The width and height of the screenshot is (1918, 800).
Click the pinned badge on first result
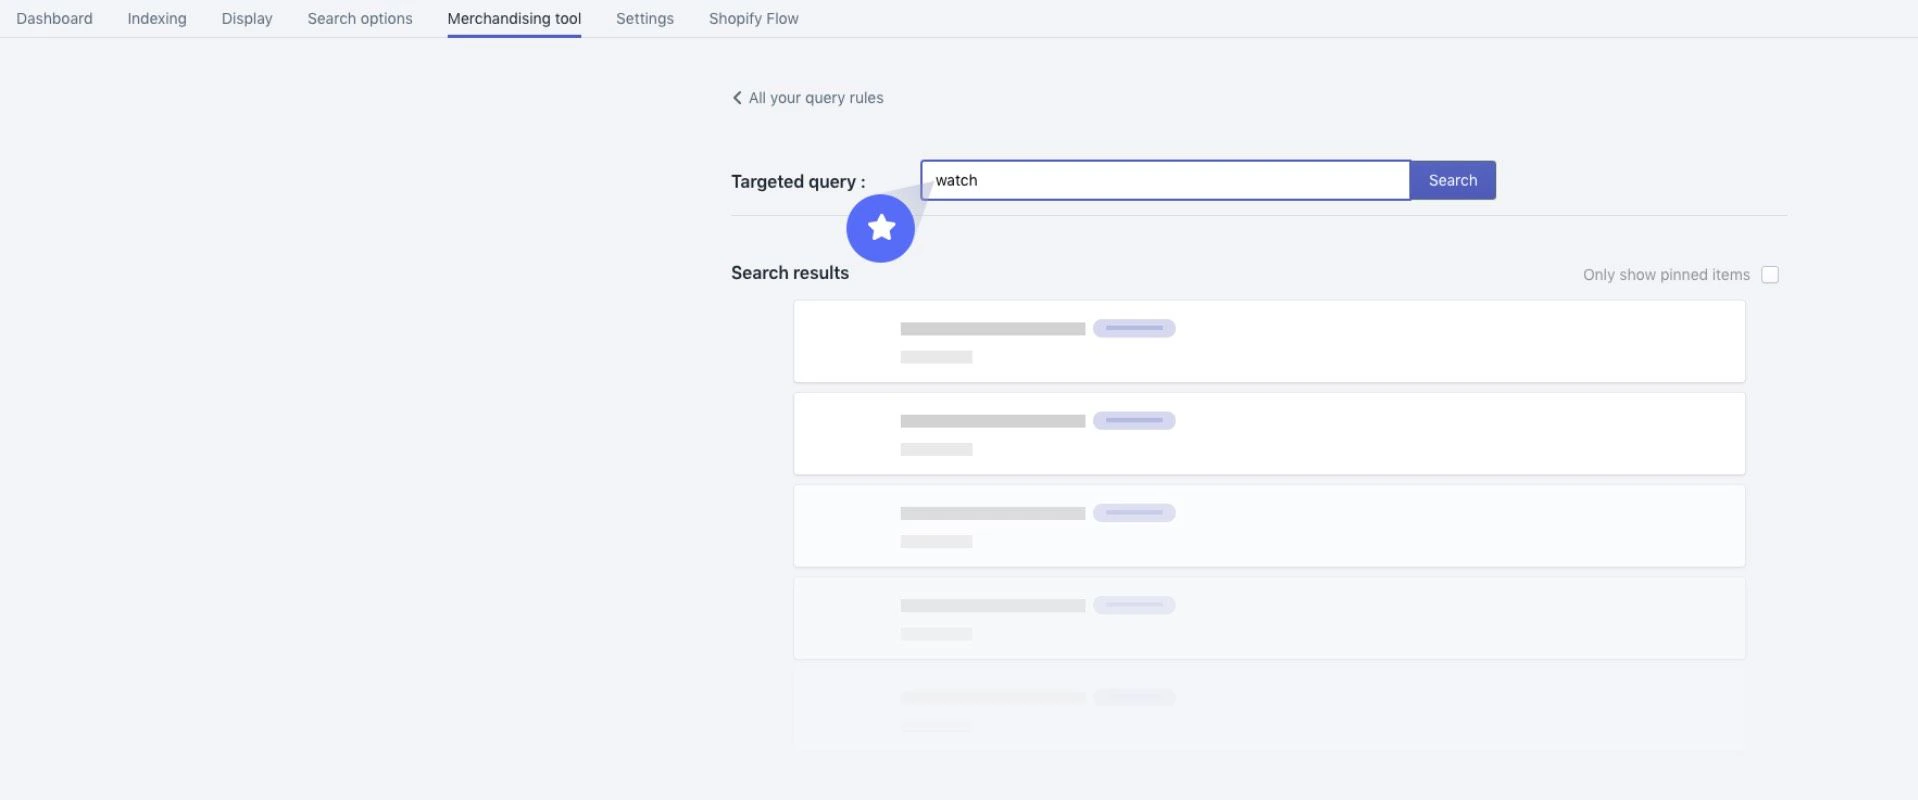1134,327
